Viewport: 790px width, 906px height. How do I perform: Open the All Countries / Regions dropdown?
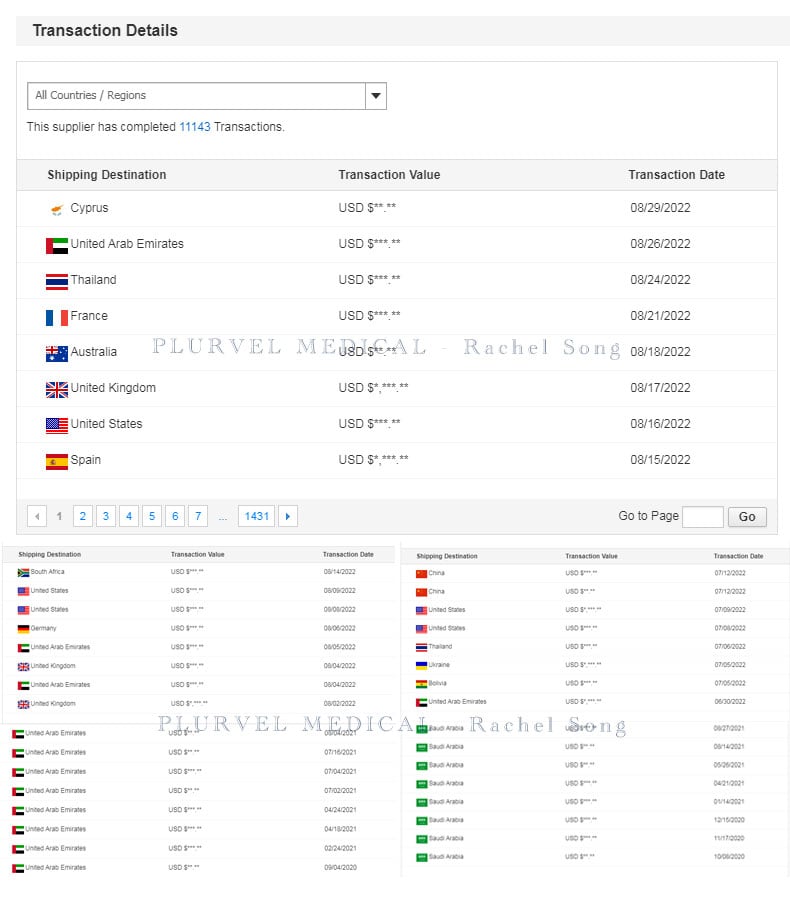click(206, 96)
